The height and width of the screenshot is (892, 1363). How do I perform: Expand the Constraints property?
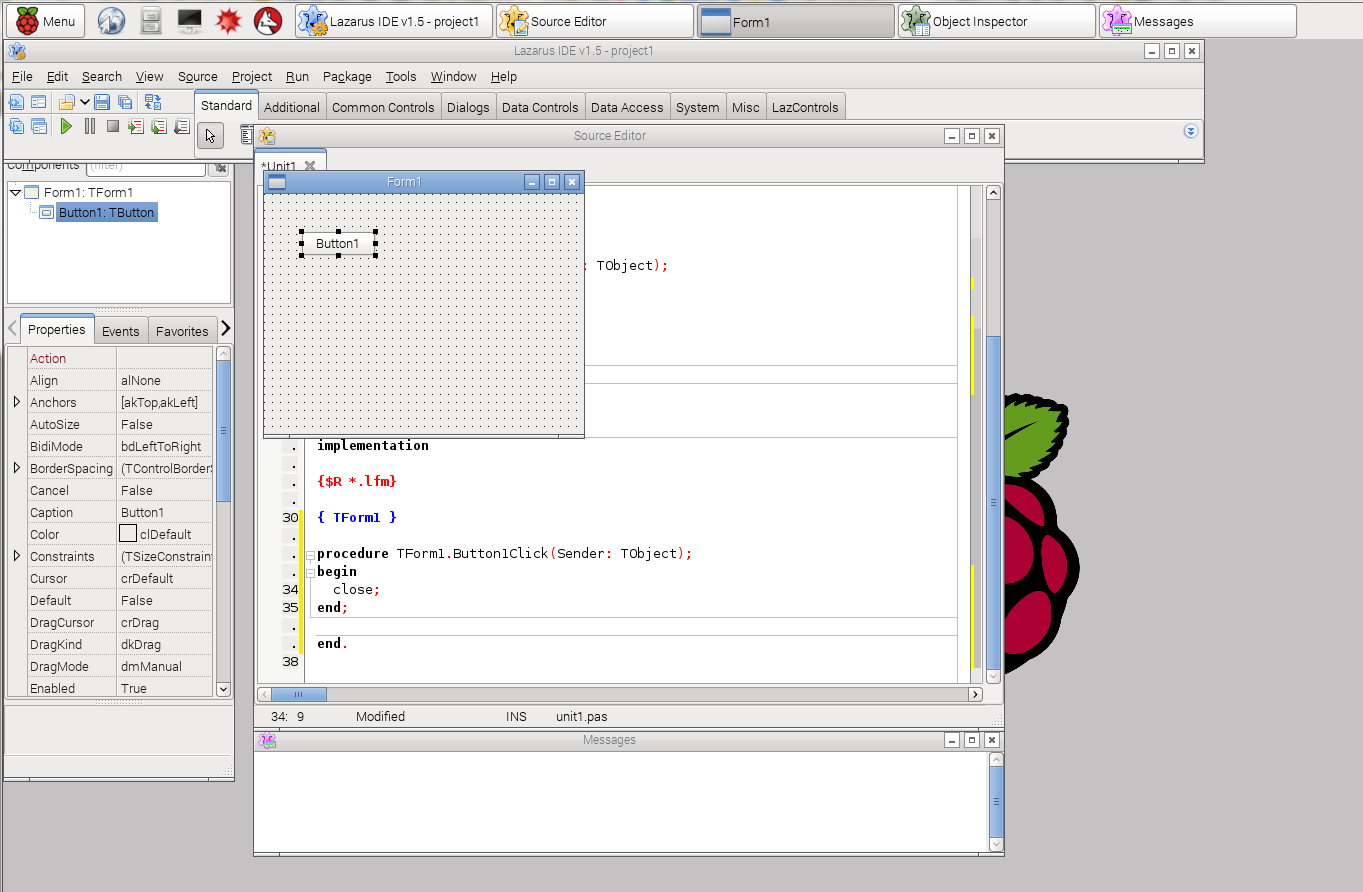click(x=17, y=556)
